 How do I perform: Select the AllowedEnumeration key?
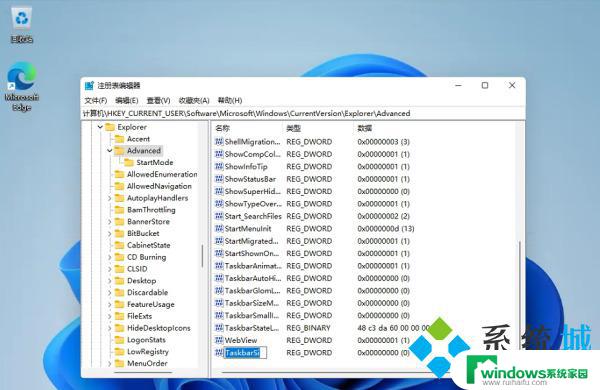click(156, 175)
